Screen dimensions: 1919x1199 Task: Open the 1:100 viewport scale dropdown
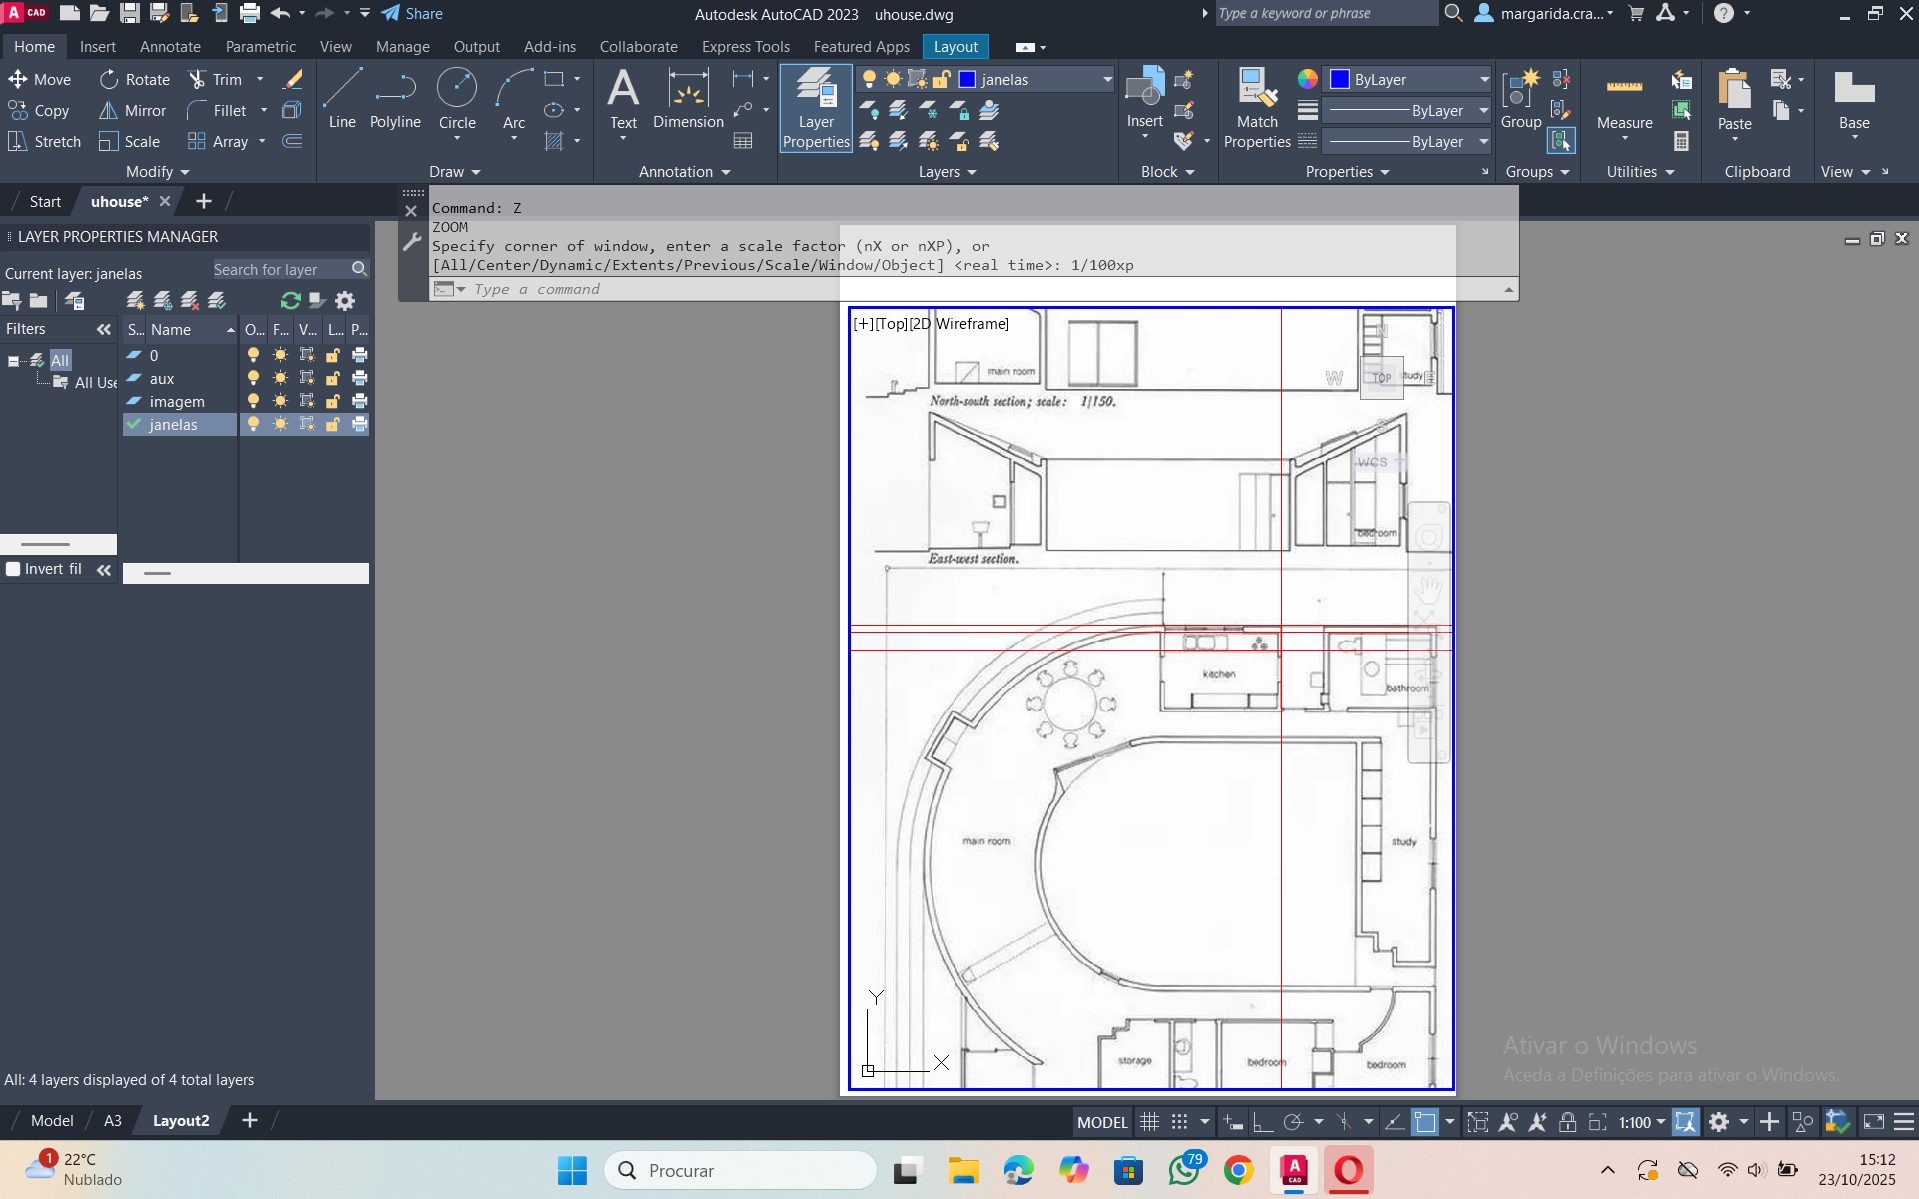(1642, 1122)
